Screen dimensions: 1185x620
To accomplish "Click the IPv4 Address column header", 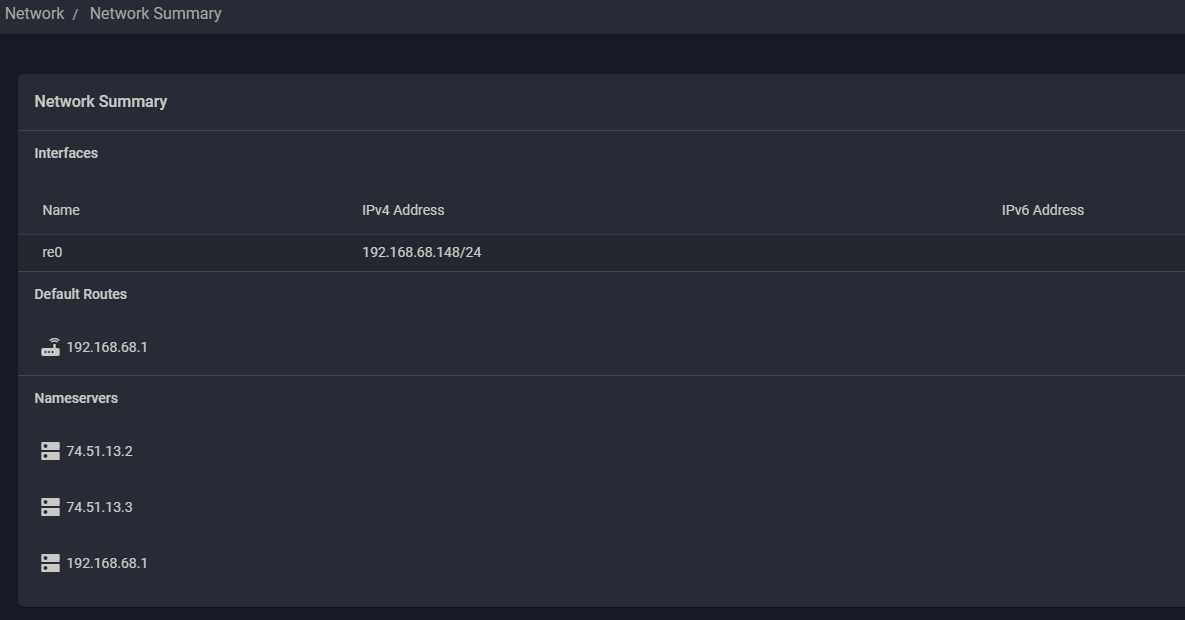I will (x=403, y=210).
